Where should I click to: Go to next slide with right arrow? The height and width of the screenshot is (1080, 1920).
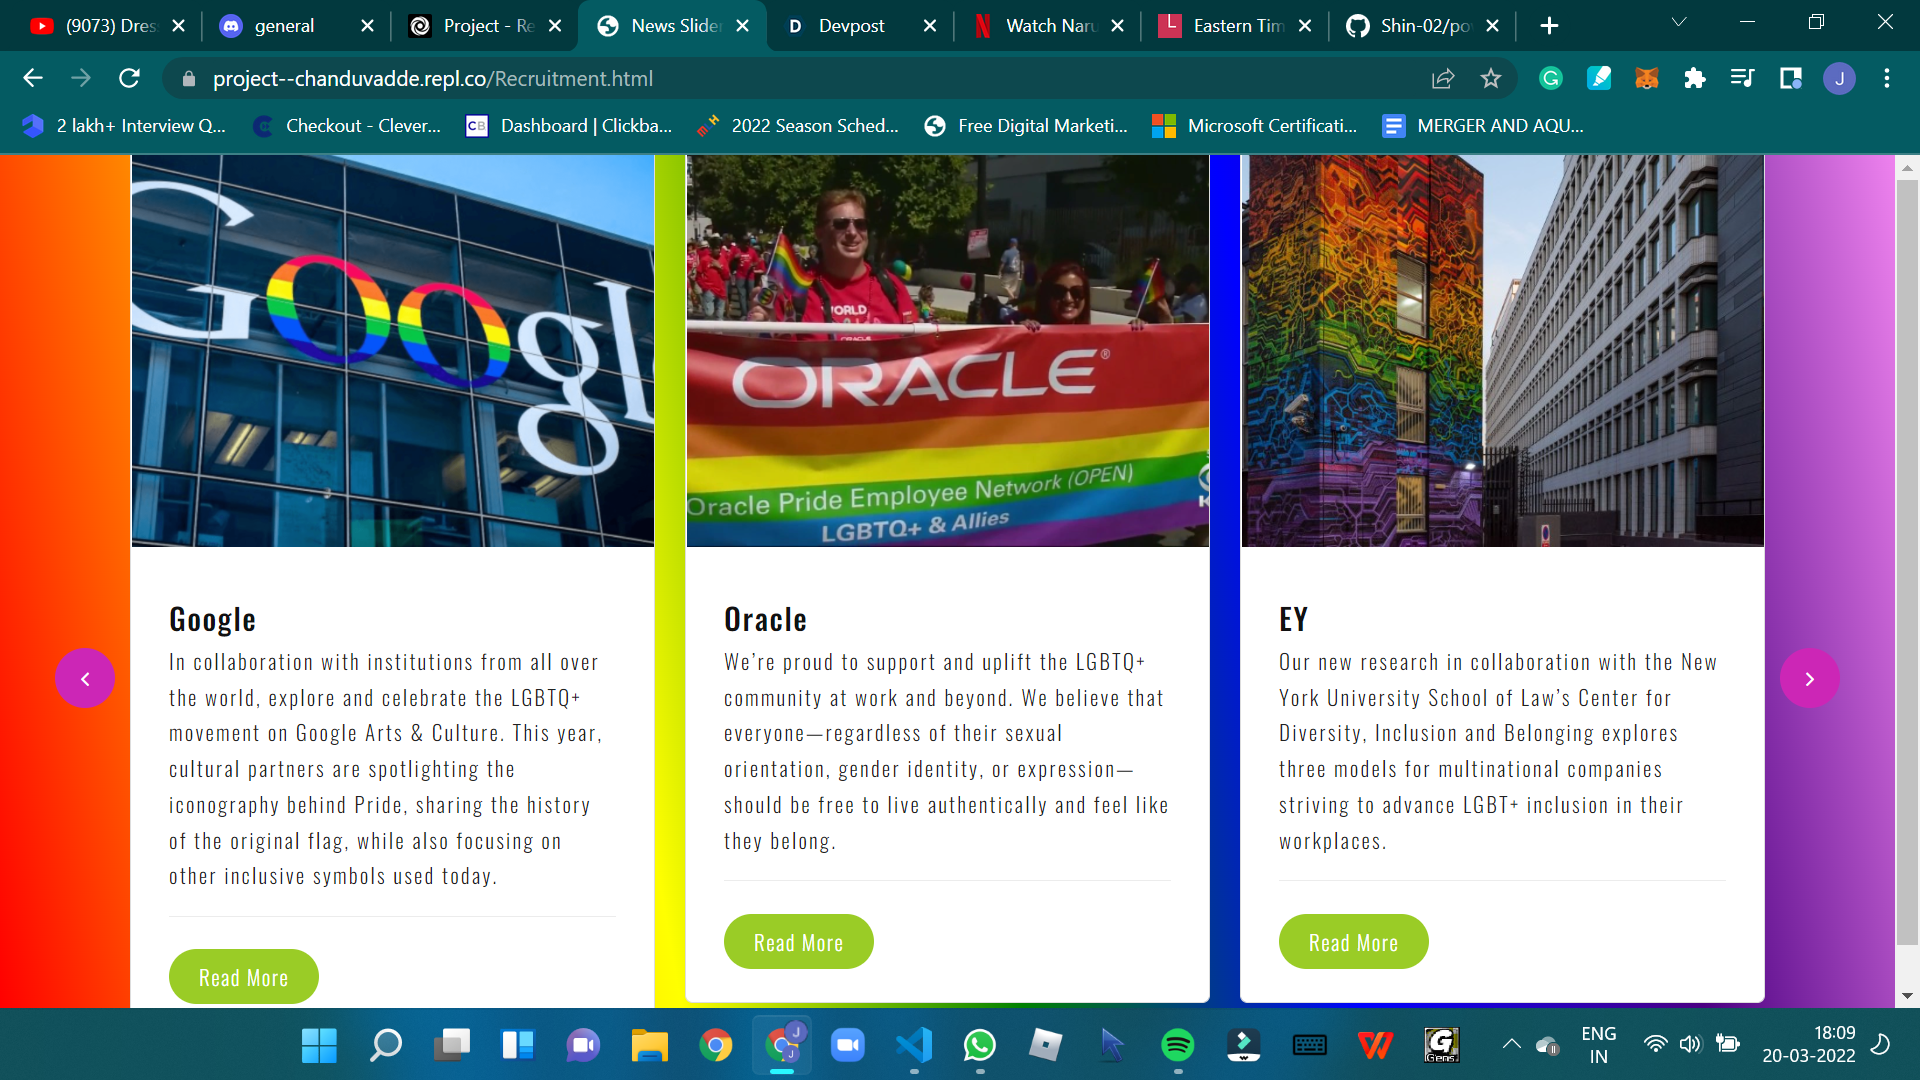(x=1809, y=679)
